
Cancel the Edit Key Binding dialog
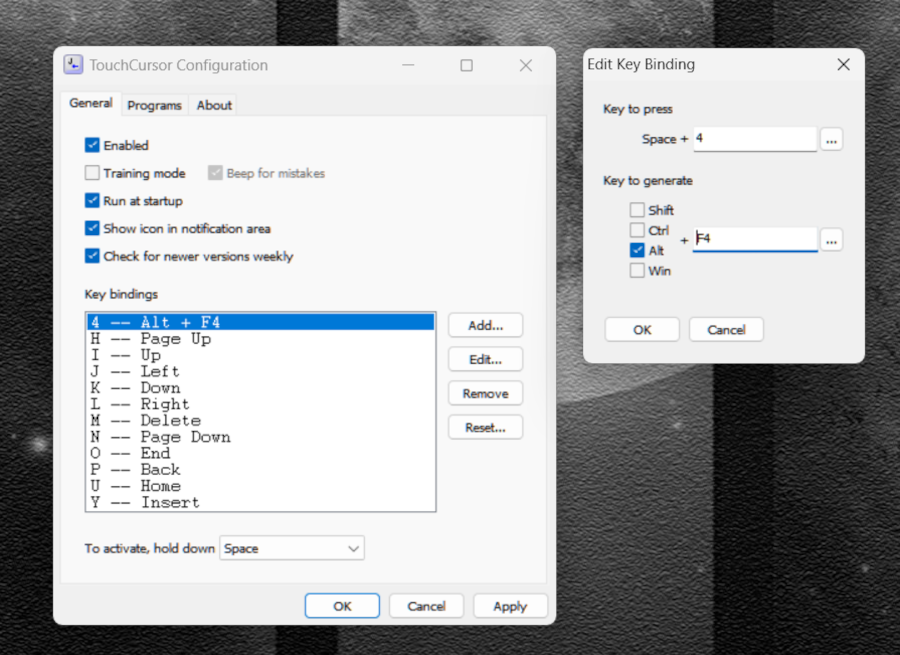click(726, 330)
